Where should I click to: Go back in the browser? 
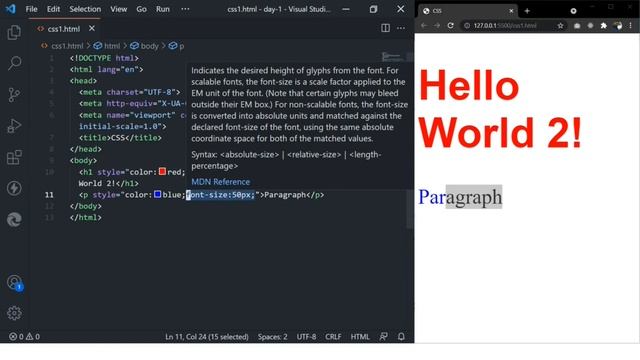(424, 25)
